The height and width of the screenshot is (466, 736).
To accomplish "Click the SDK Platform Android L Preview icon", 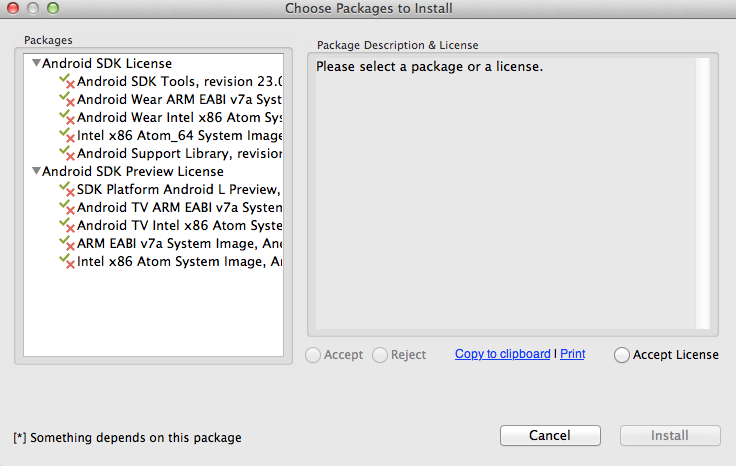I will [68, 190].
